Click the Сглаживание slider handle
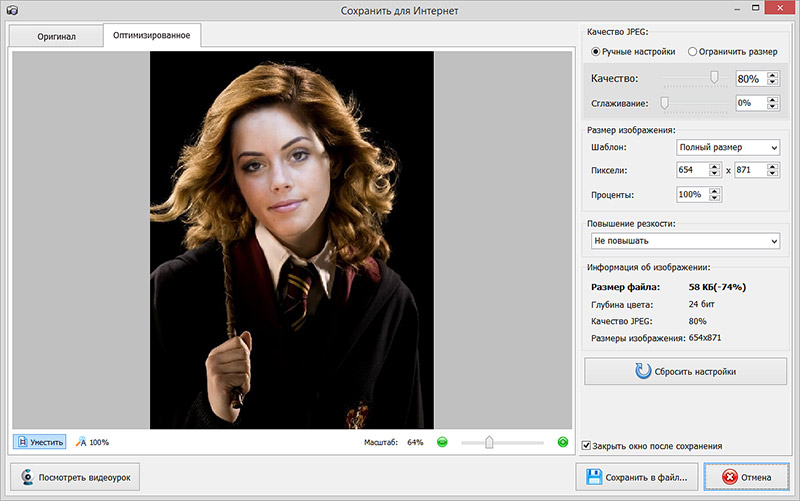The image size is (800, 501). click(664, 103)
